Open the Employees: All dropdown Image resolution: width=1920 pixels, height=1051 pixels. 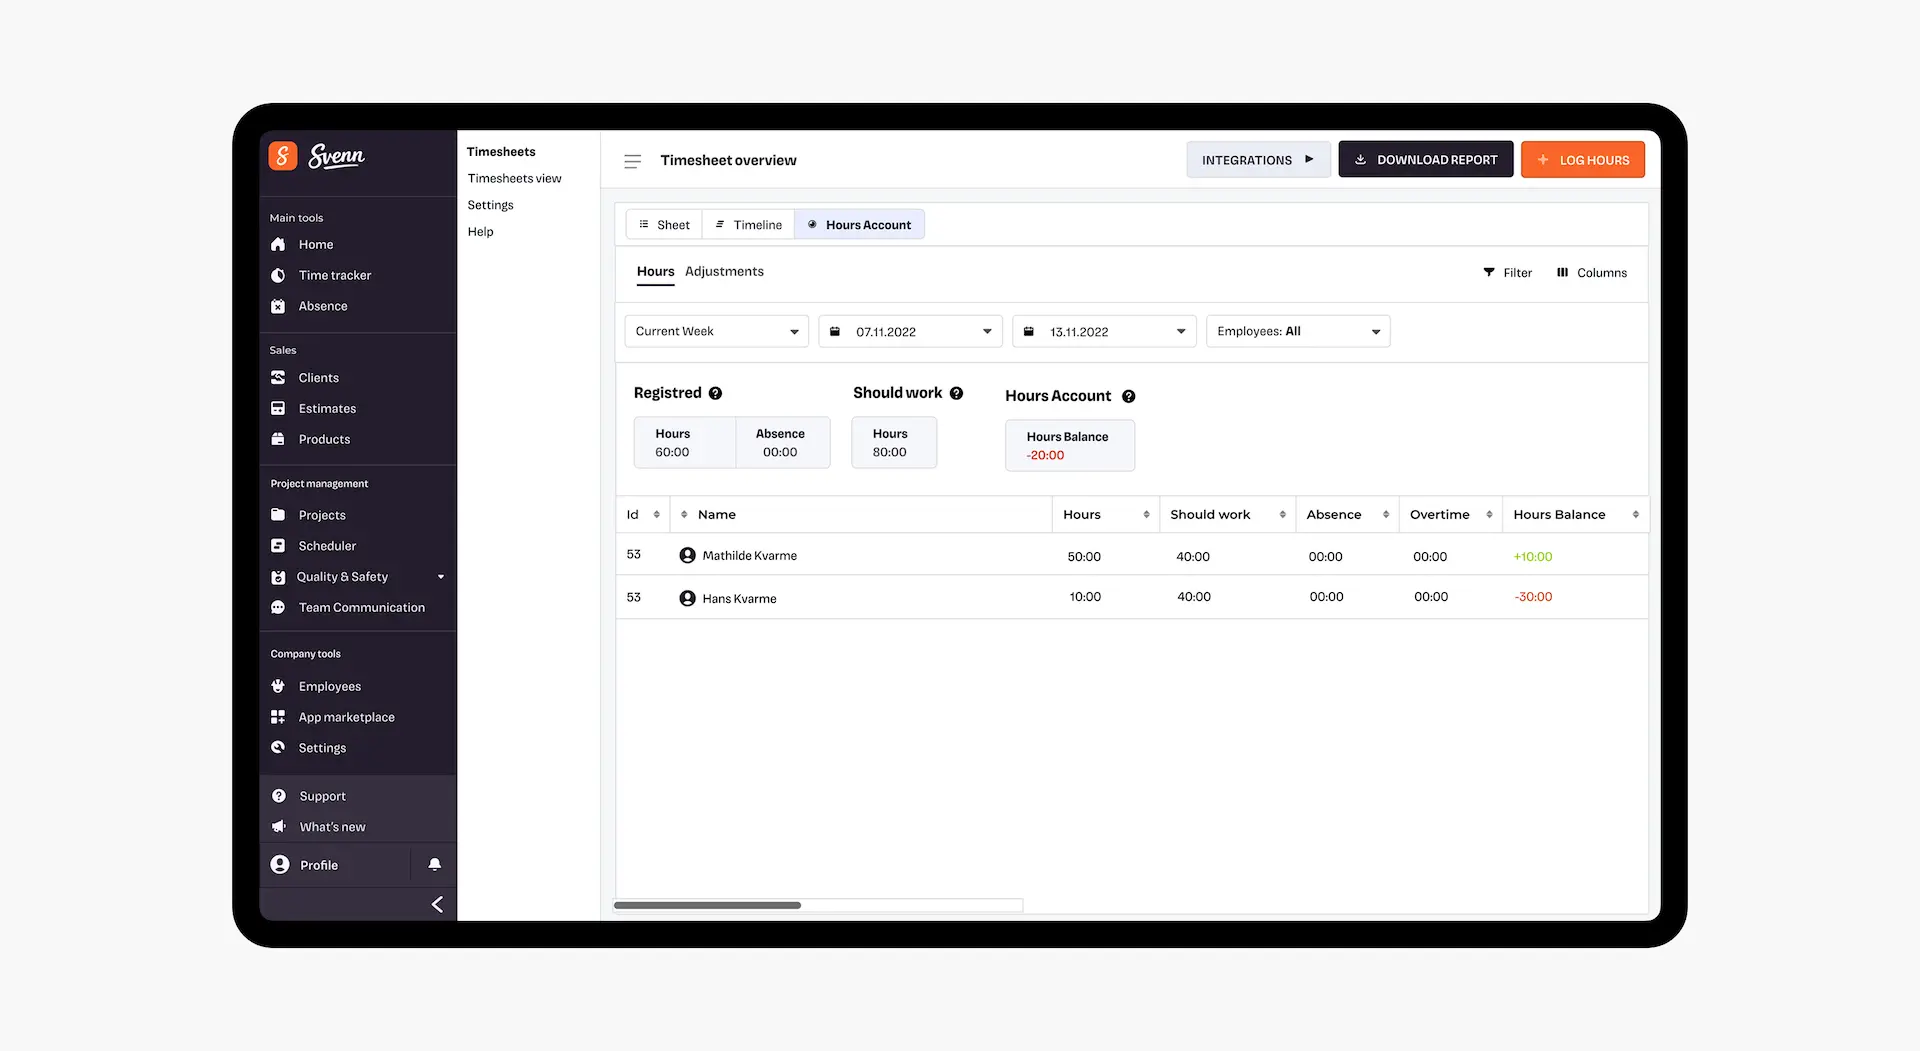1297,332
